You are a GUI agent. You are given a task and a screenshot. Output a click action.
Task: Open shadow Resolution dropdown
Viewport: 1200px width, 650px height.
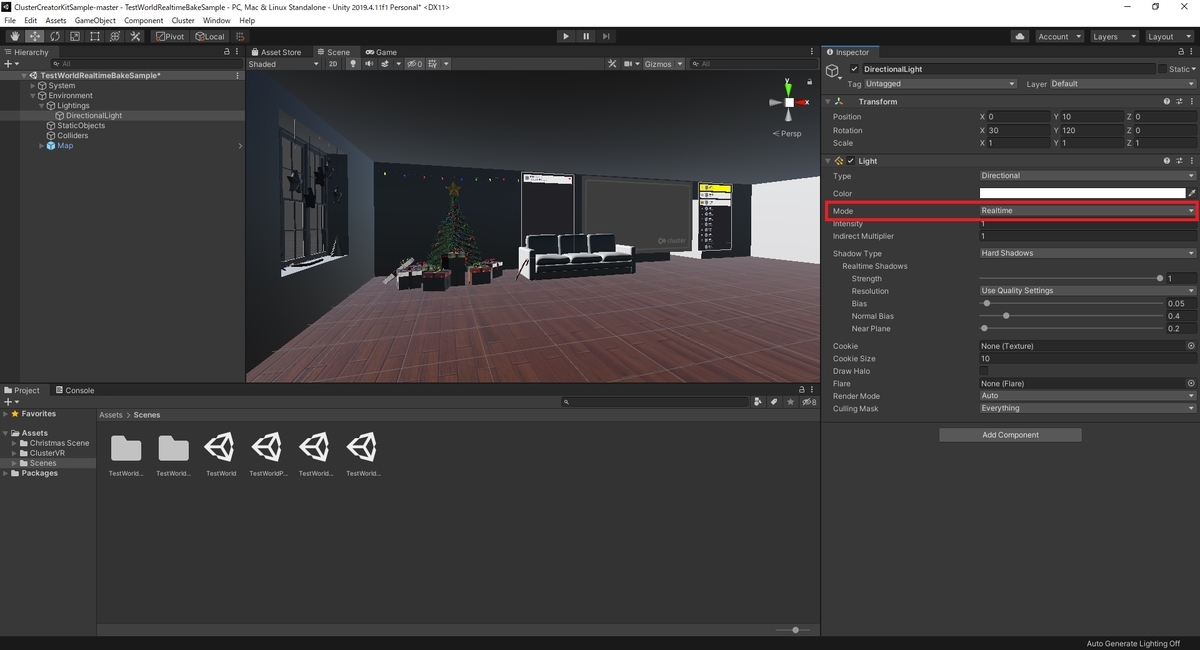[x=1087, y=291]
